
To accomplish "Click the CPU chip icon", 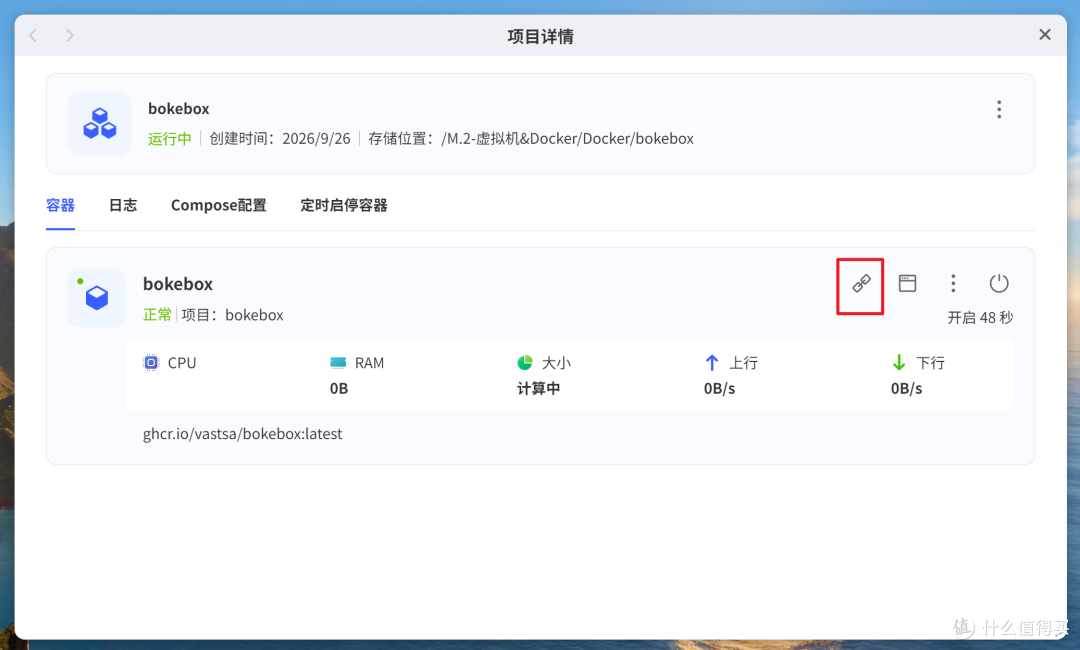I will pyautogui.click(x=151, y=362).
